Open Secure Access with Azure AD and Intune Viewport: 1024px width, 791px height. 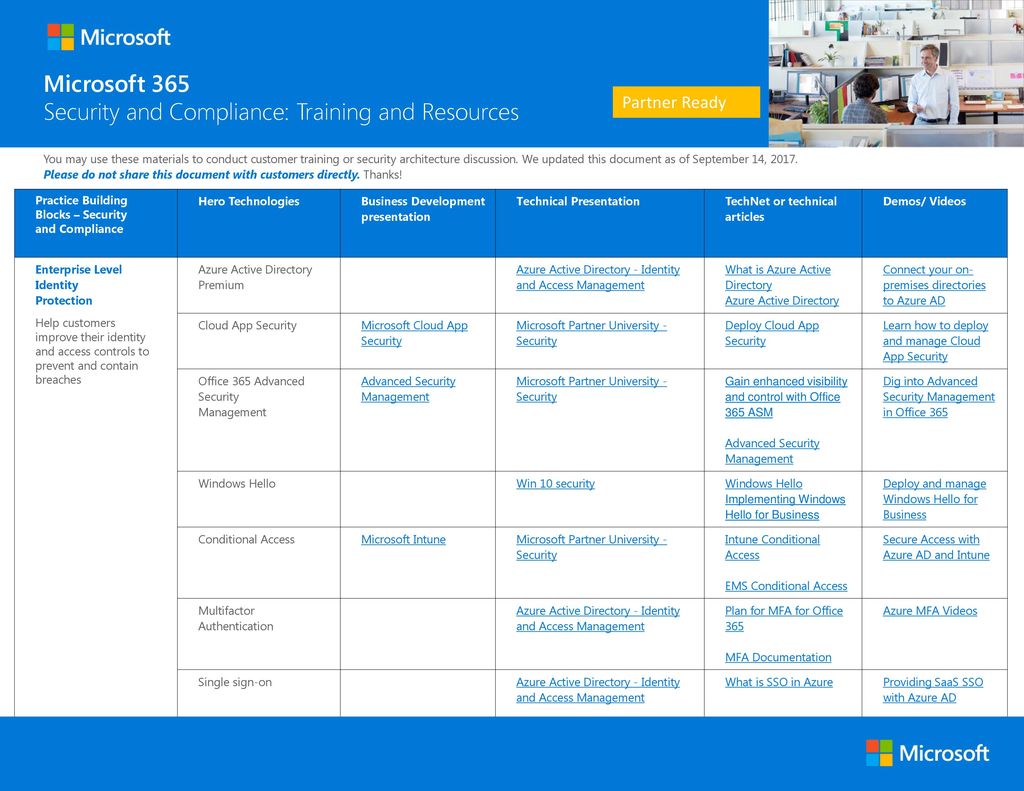936,547
